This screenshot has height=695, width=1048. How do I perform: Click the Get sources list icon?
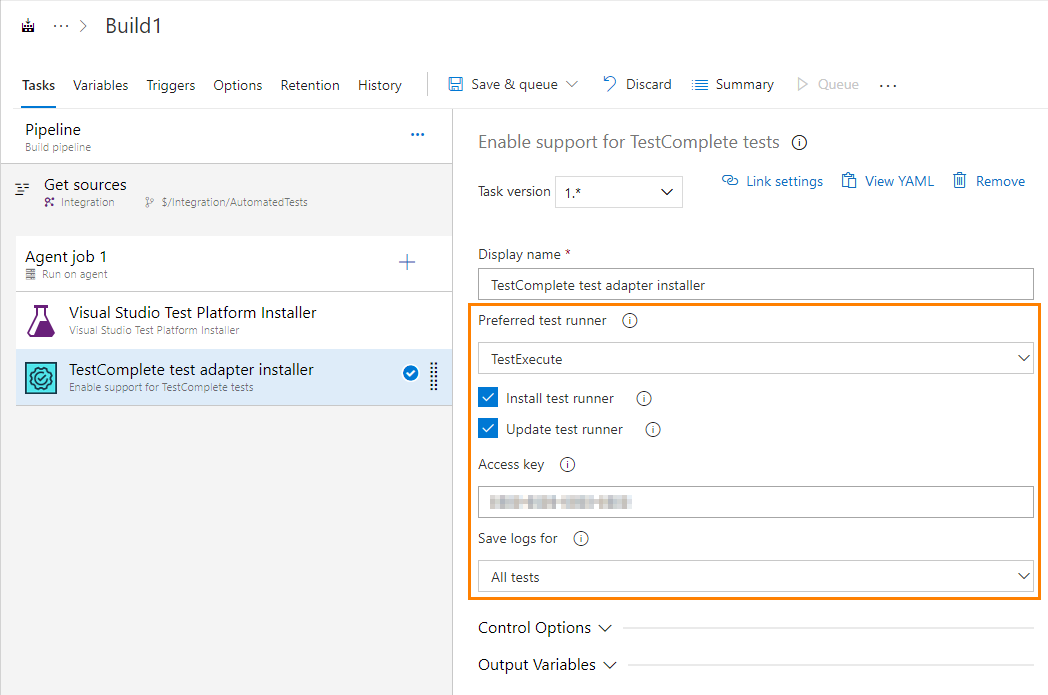[22, 189]
